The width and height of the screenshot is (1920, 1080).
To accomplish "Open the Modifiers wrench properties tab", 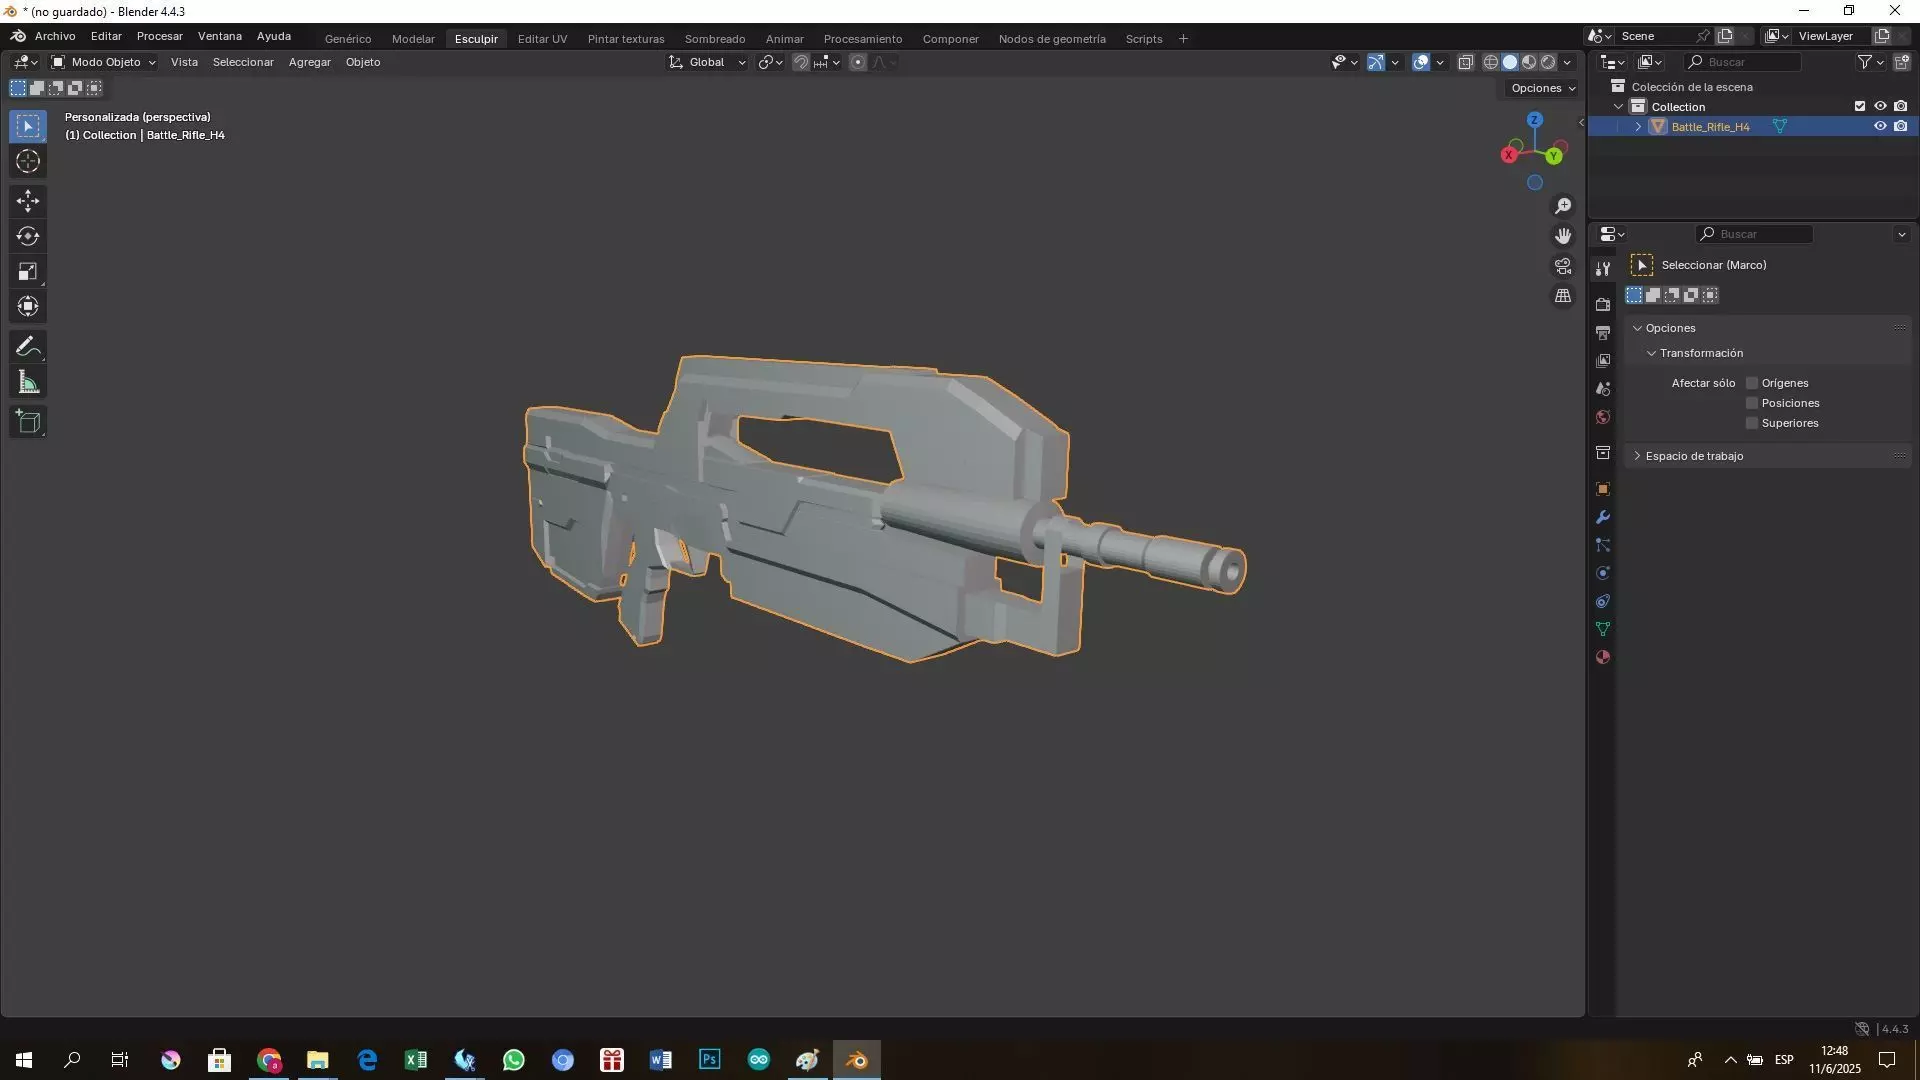I will [1603, 517].
